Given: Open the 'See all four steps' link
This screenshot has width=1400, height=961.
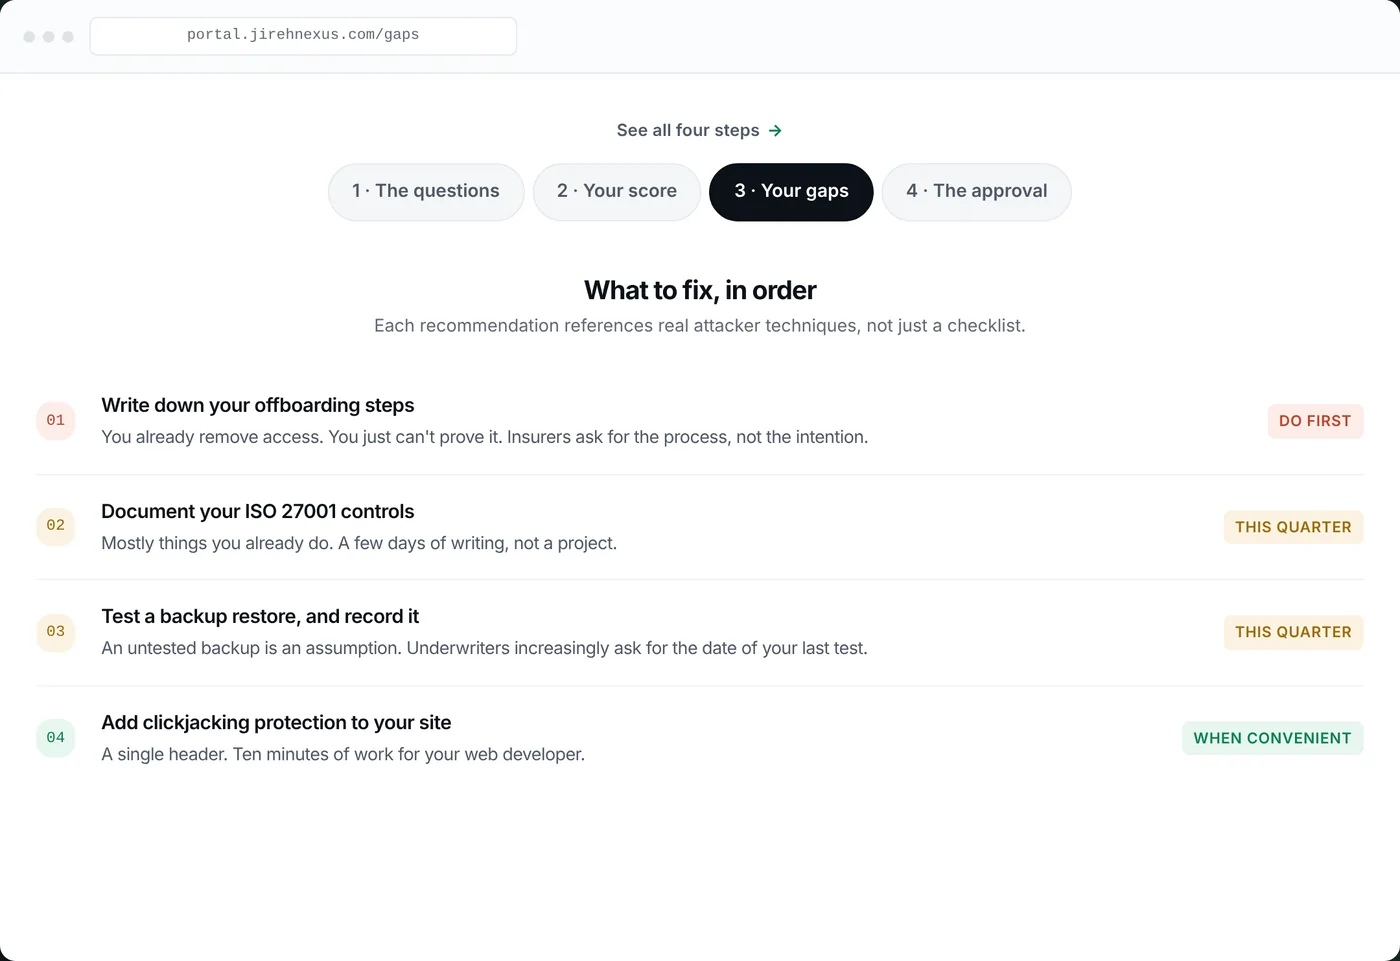Looking at the screenshot, I should (x=699, y=130).
